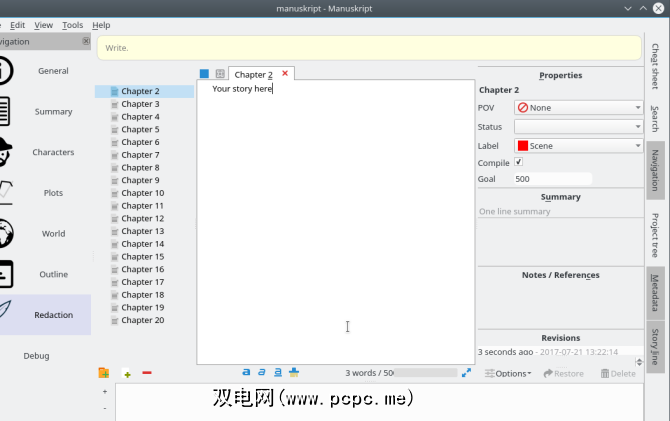Open the Redaction feather icon

pos(5,309)
